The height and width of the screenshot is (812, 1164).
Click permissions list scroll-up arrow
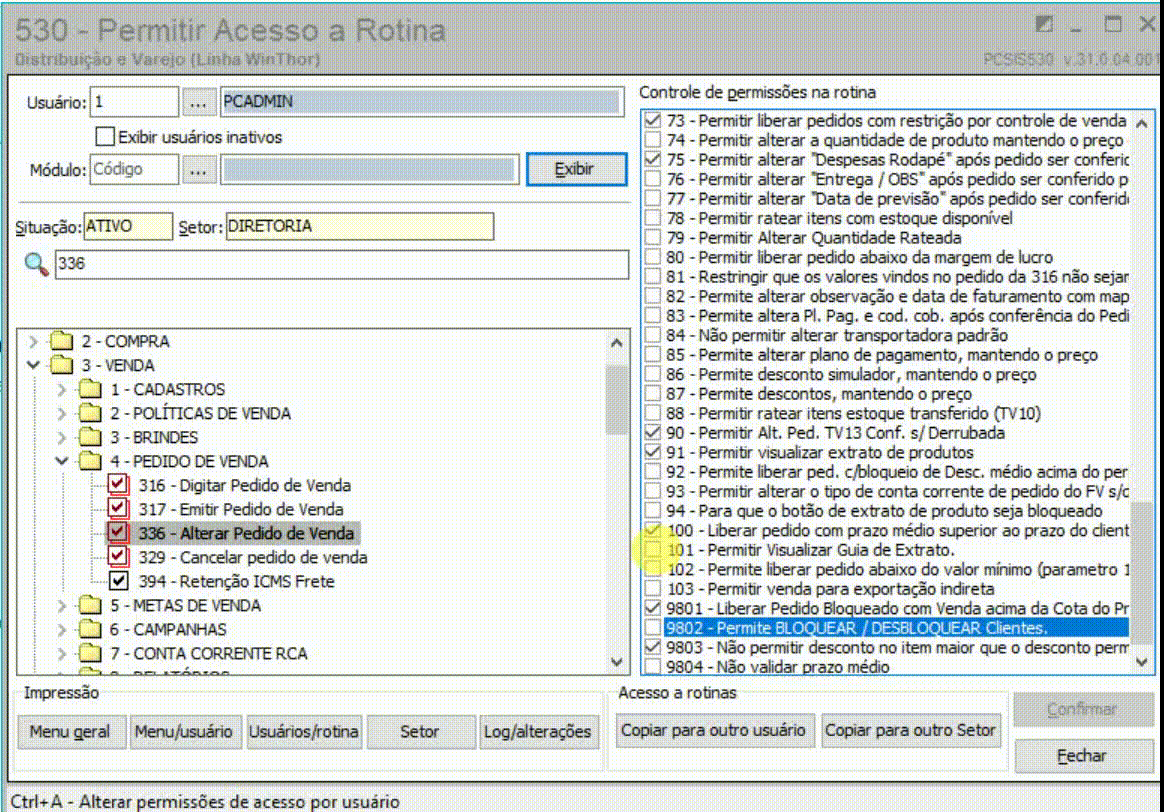click(x=1142, y=123)
